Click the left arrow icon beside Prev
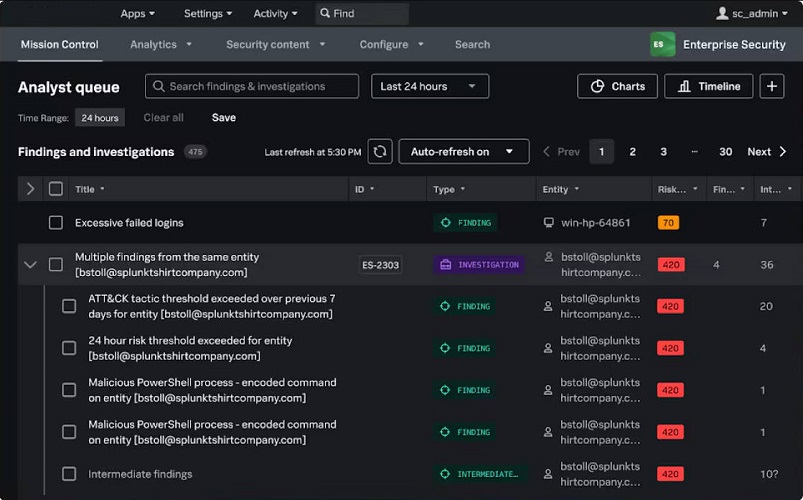This screenshot has height=500, width=803. [546, 152]
